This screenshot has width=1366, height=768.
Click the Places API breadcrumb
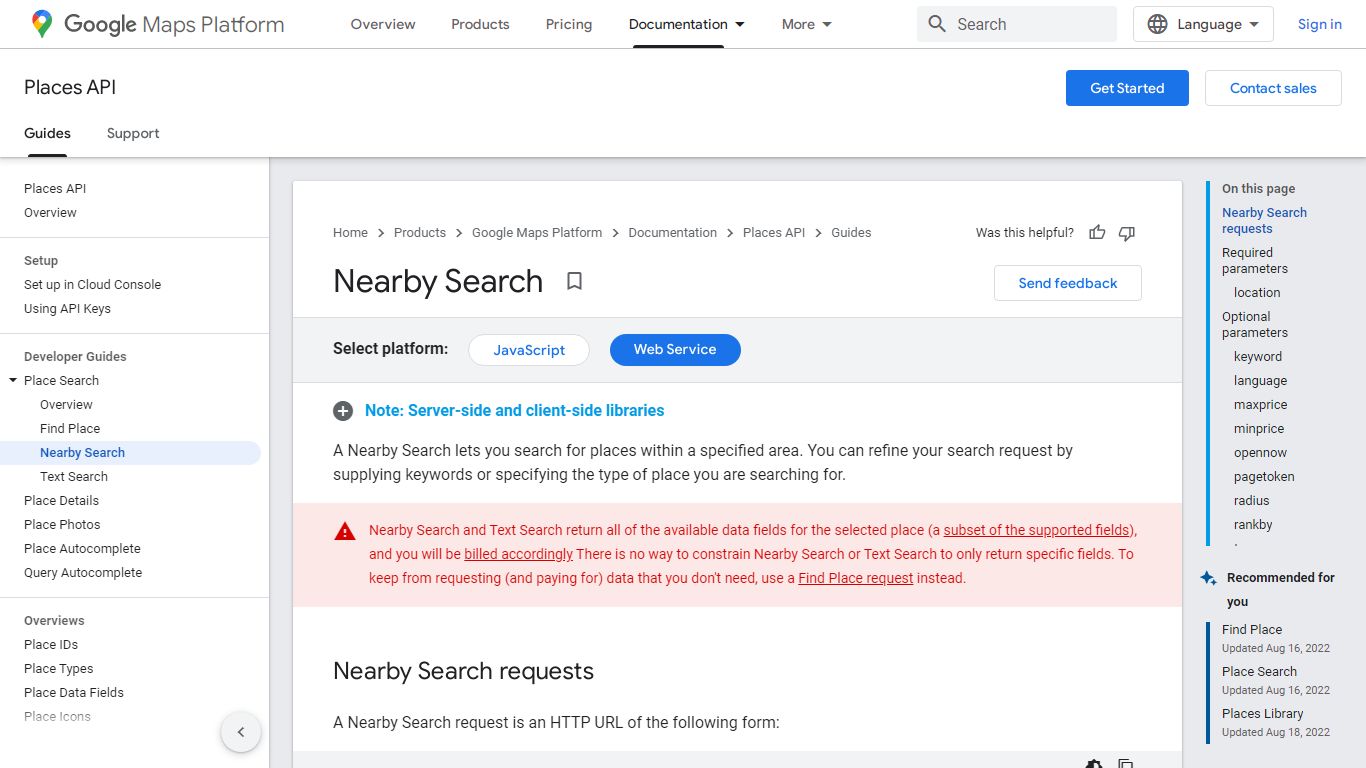point(774,233)
